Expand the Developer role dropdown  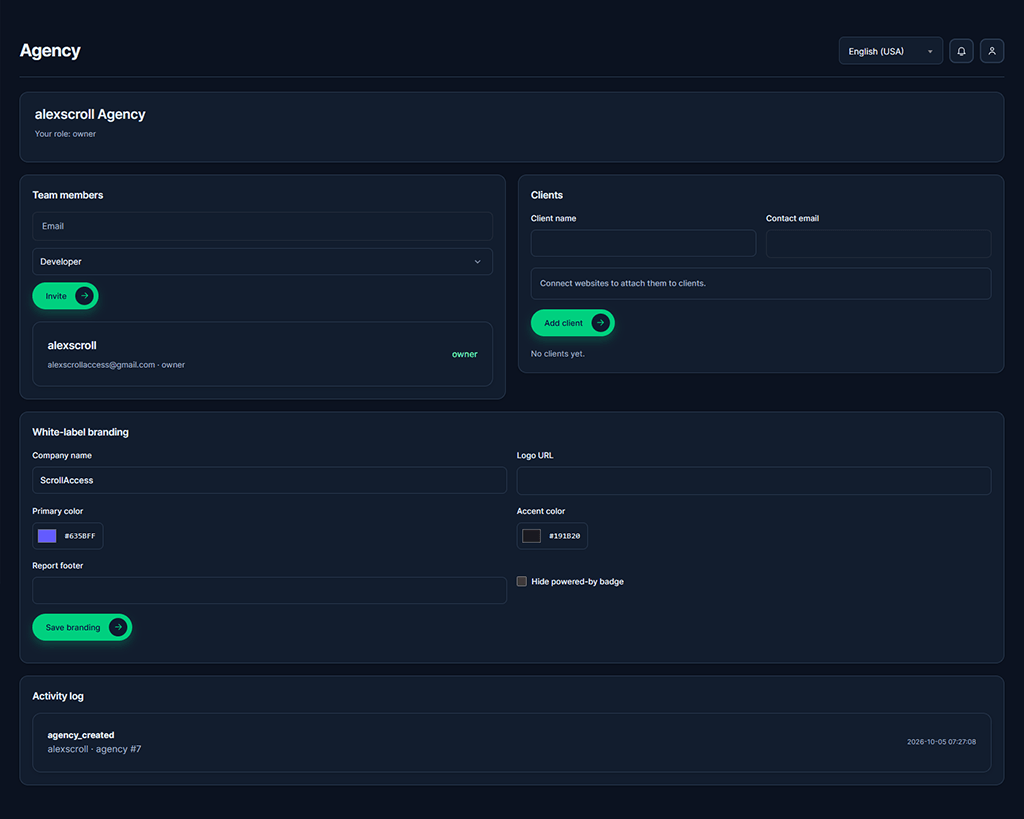[263, 261]
